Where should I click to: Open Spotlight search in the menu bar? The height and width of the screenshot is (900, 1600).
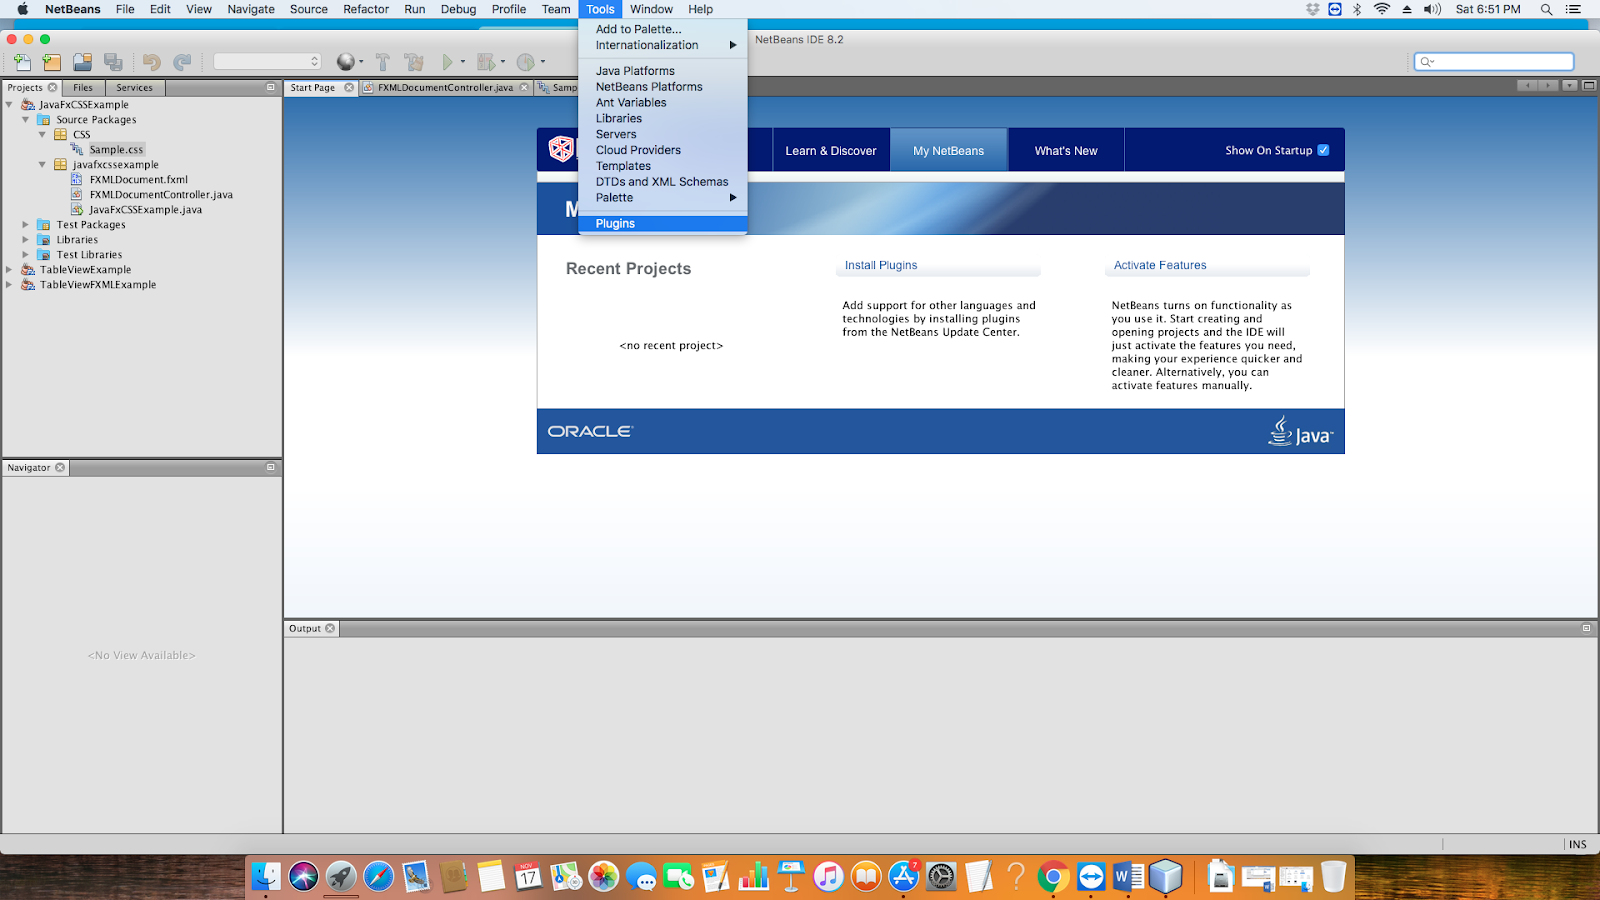pos(1546,9)
